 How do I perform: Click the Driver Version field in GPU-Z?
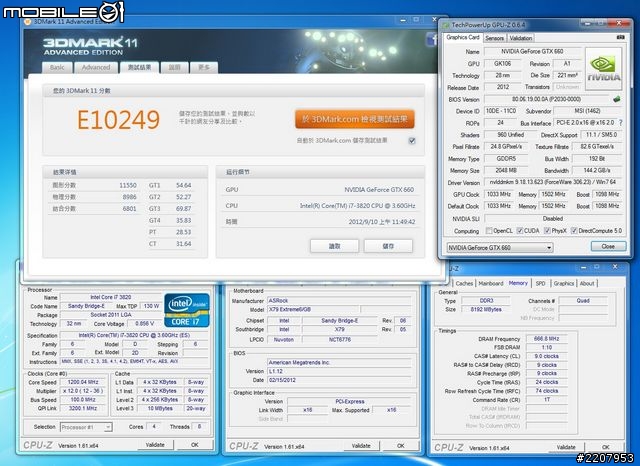tap(553, 182)
